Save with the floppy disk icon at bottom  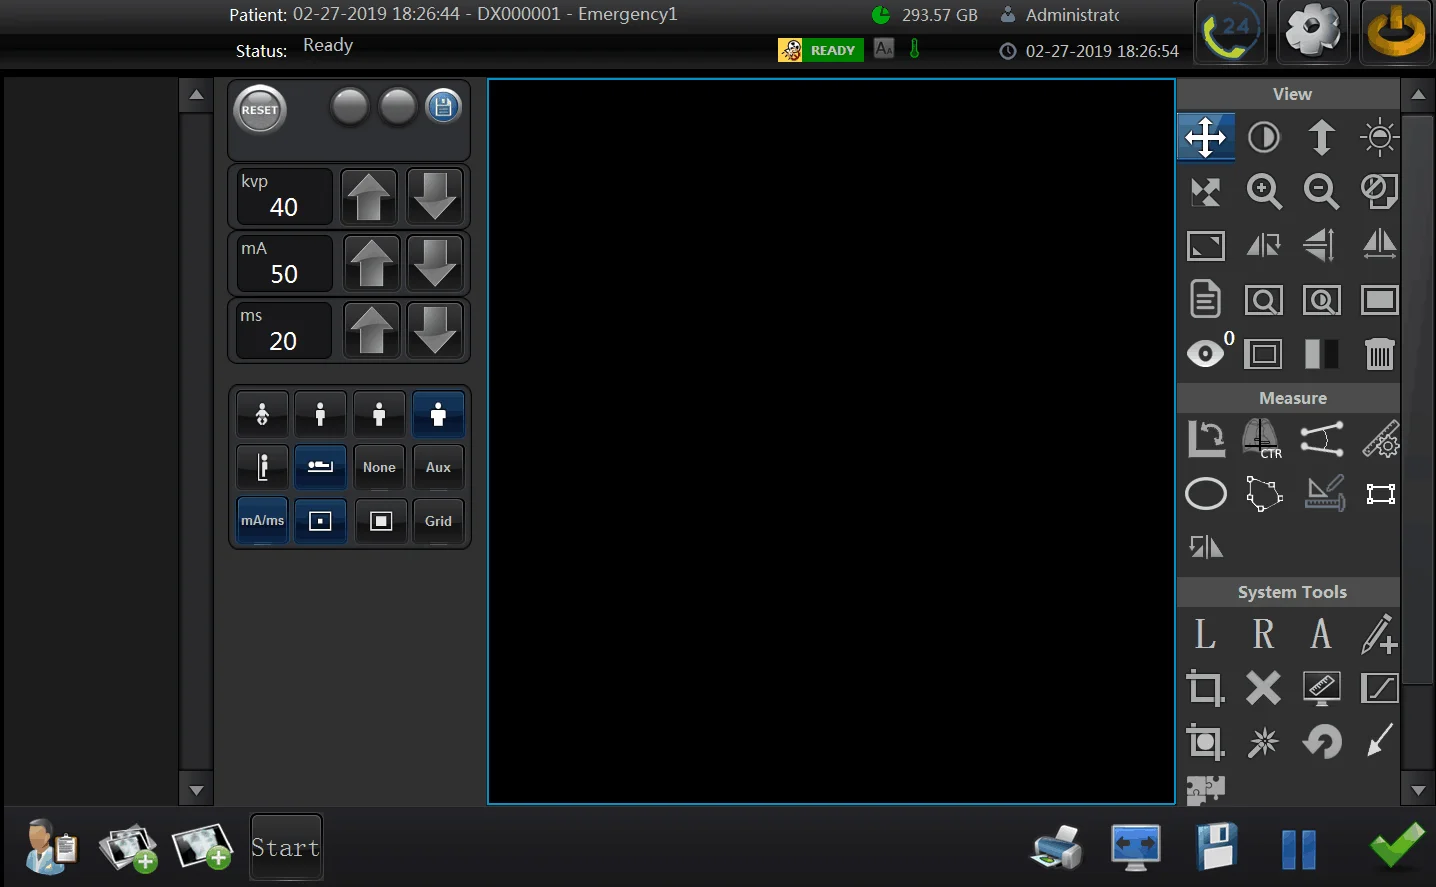[x=1217, y=847]
